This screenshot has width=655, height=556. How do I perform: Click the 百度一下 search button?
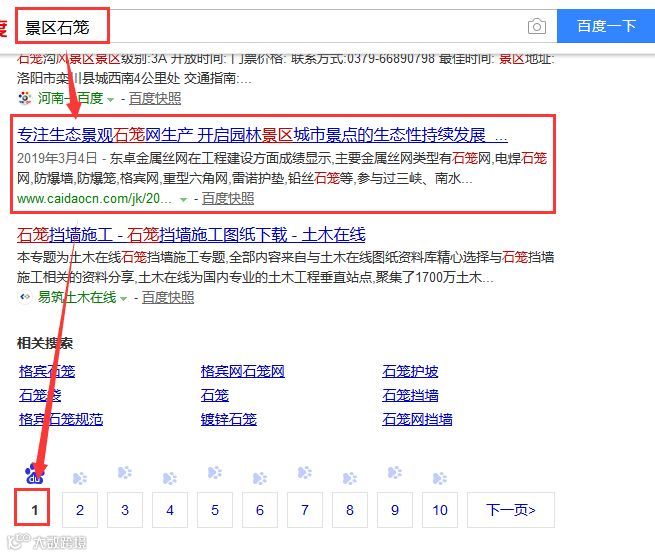606,26
